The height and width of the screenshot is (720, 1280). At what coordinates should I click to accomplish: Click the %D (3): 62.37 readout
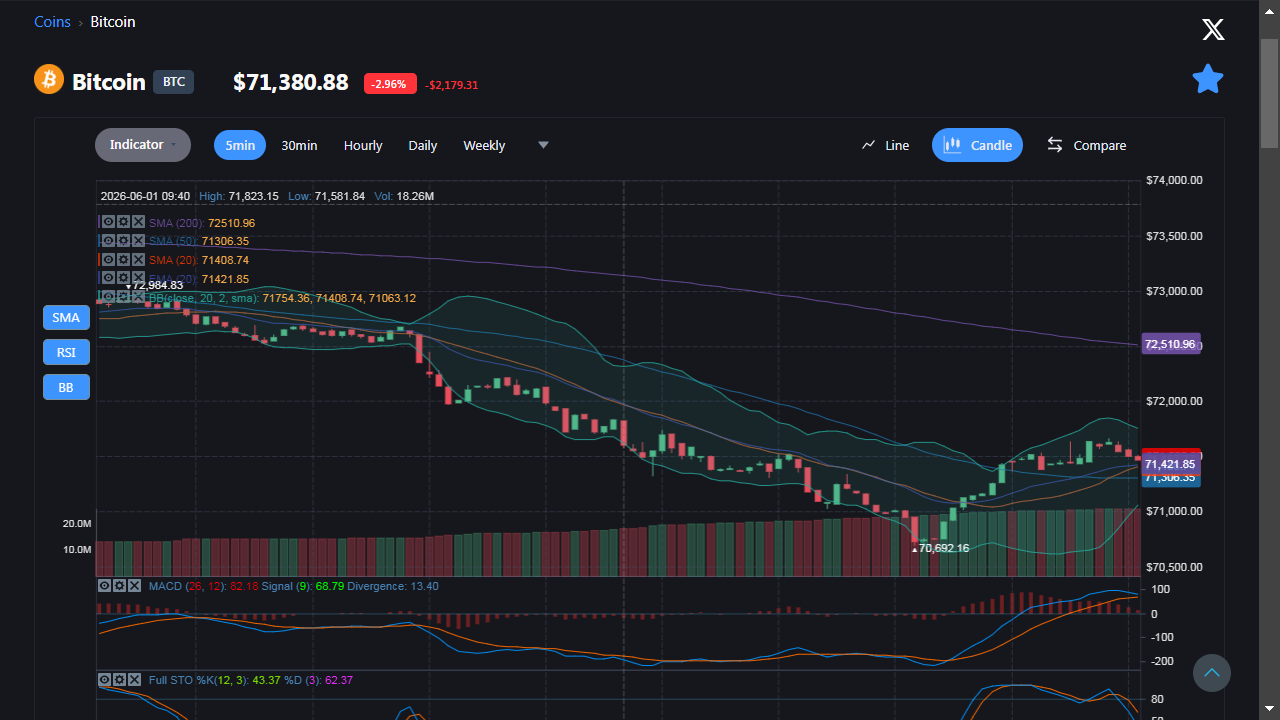[319, 680]
